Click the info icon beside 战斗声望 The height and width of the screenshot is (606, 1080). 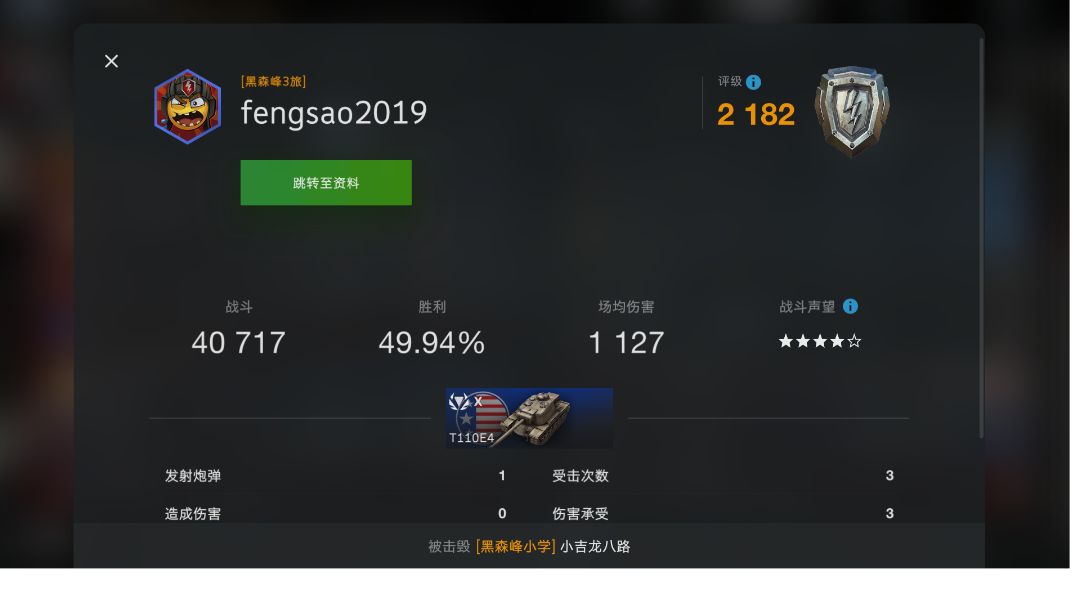point(851,306)
